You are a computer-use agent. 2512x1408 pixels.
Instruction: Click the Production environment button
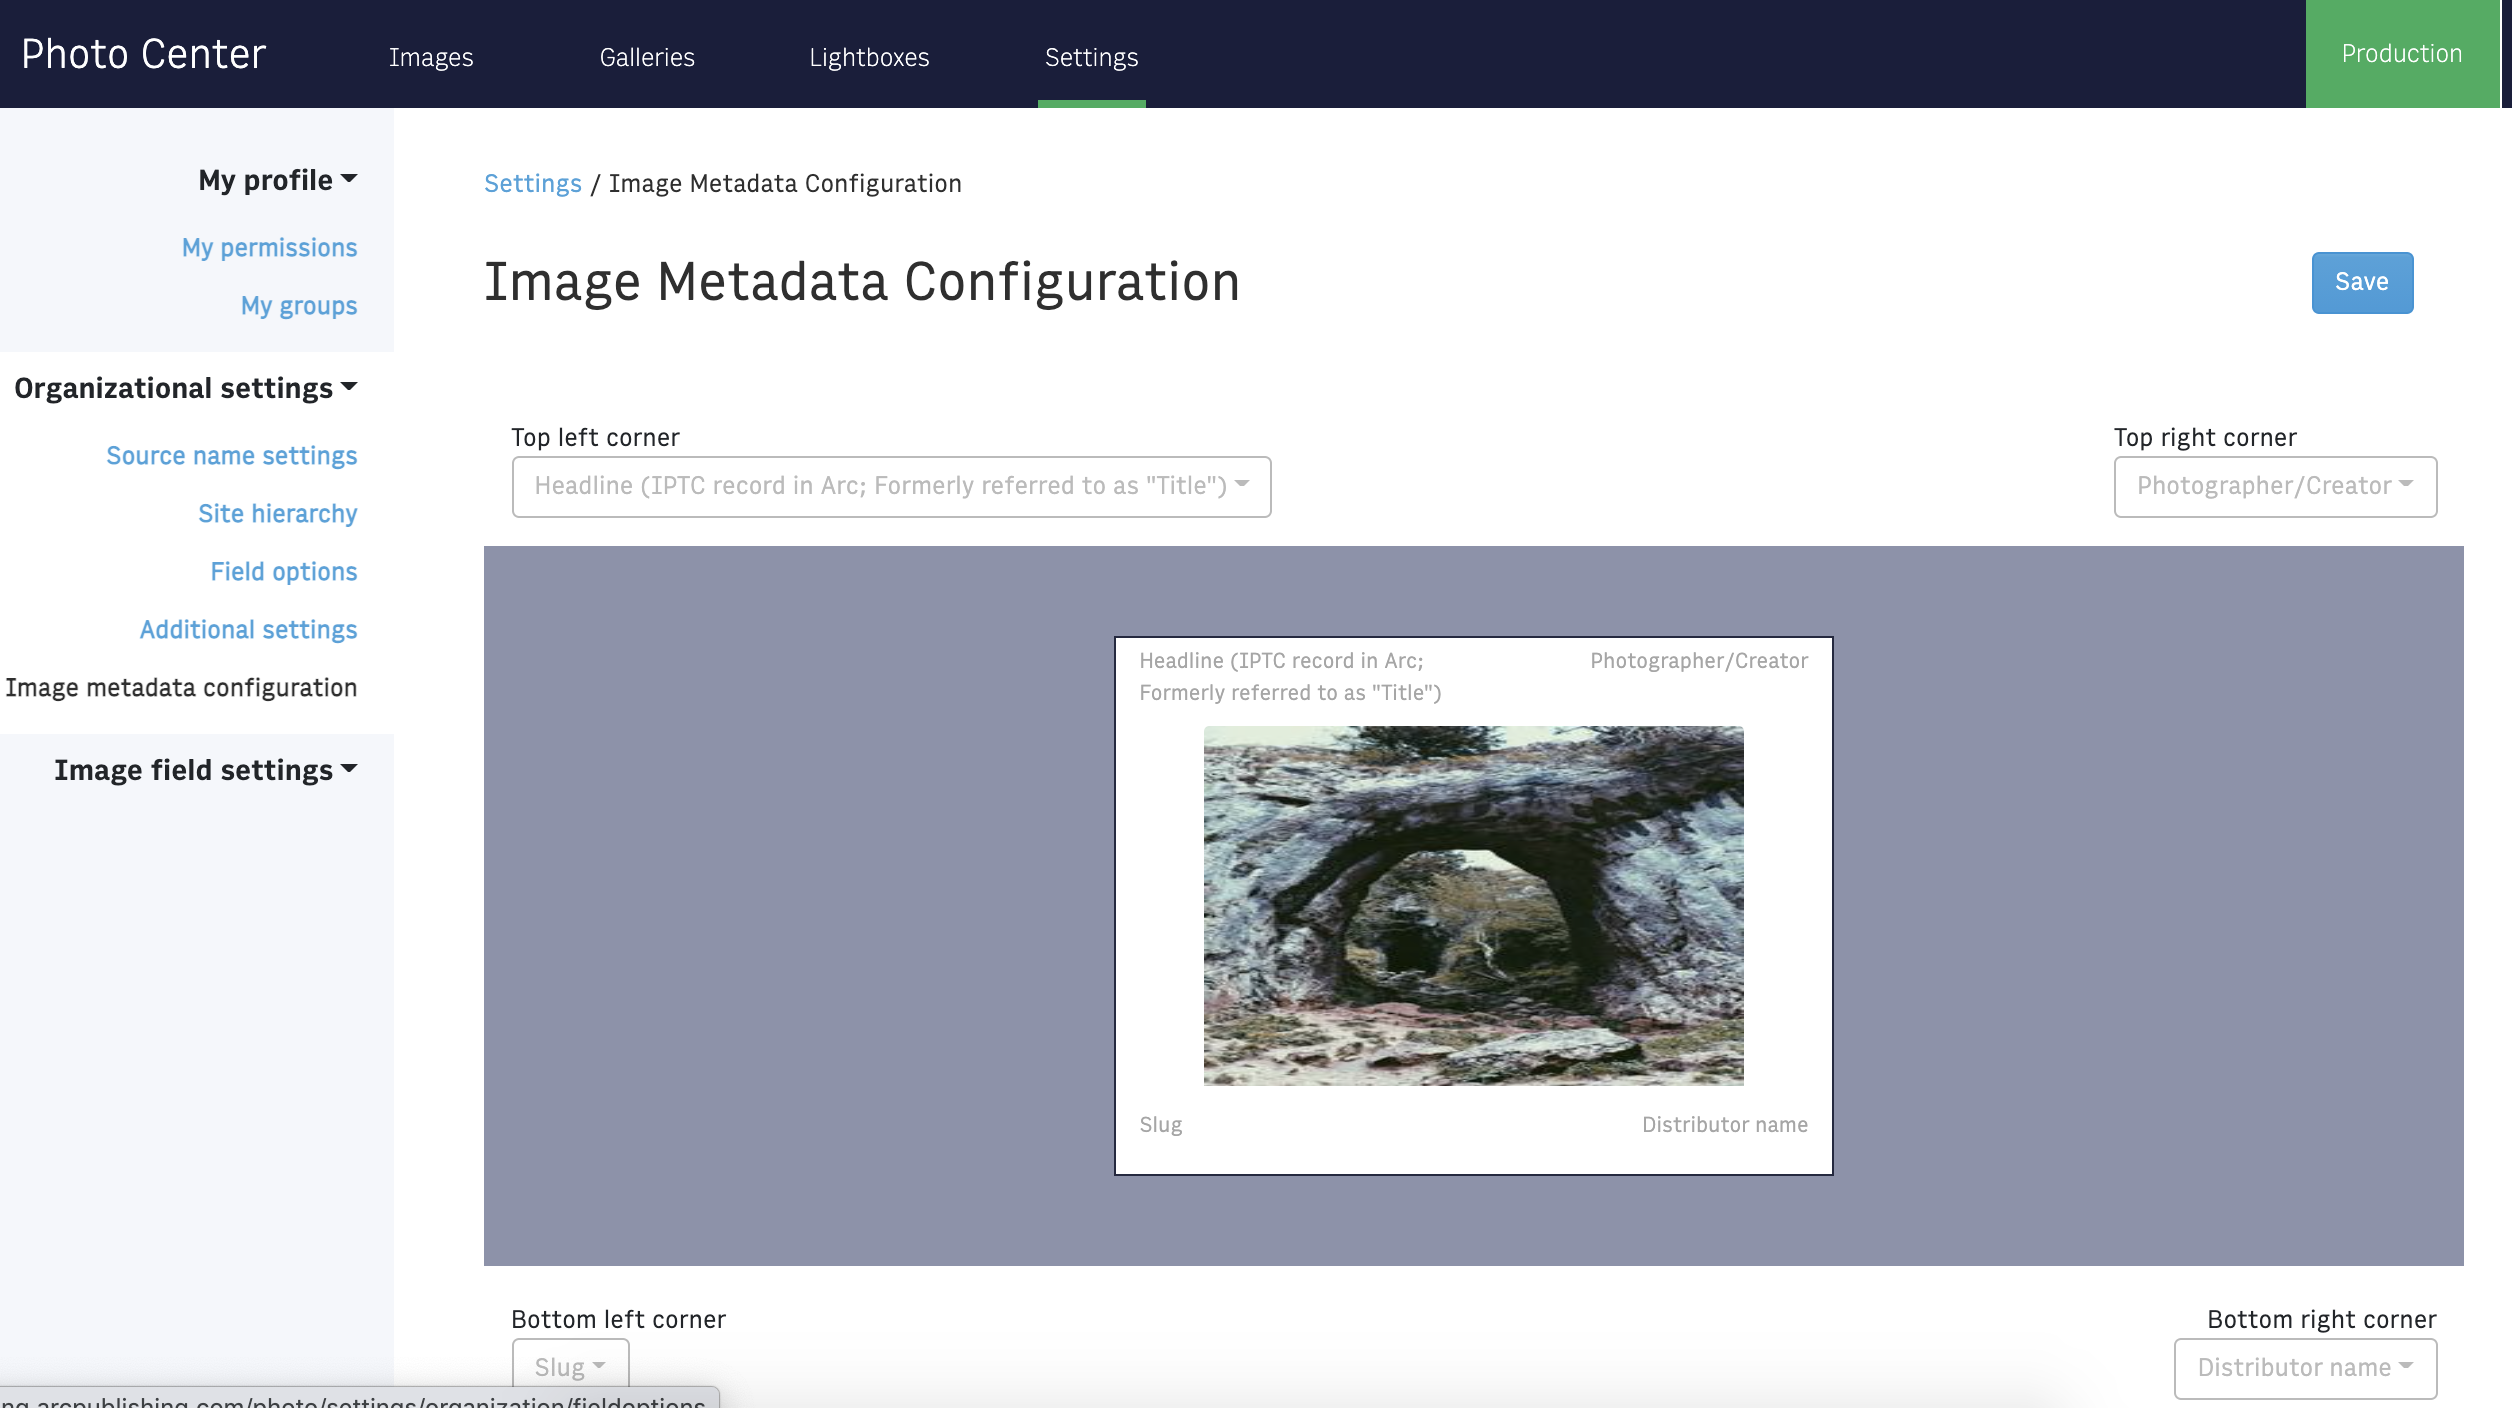(x=2402, y=54)
